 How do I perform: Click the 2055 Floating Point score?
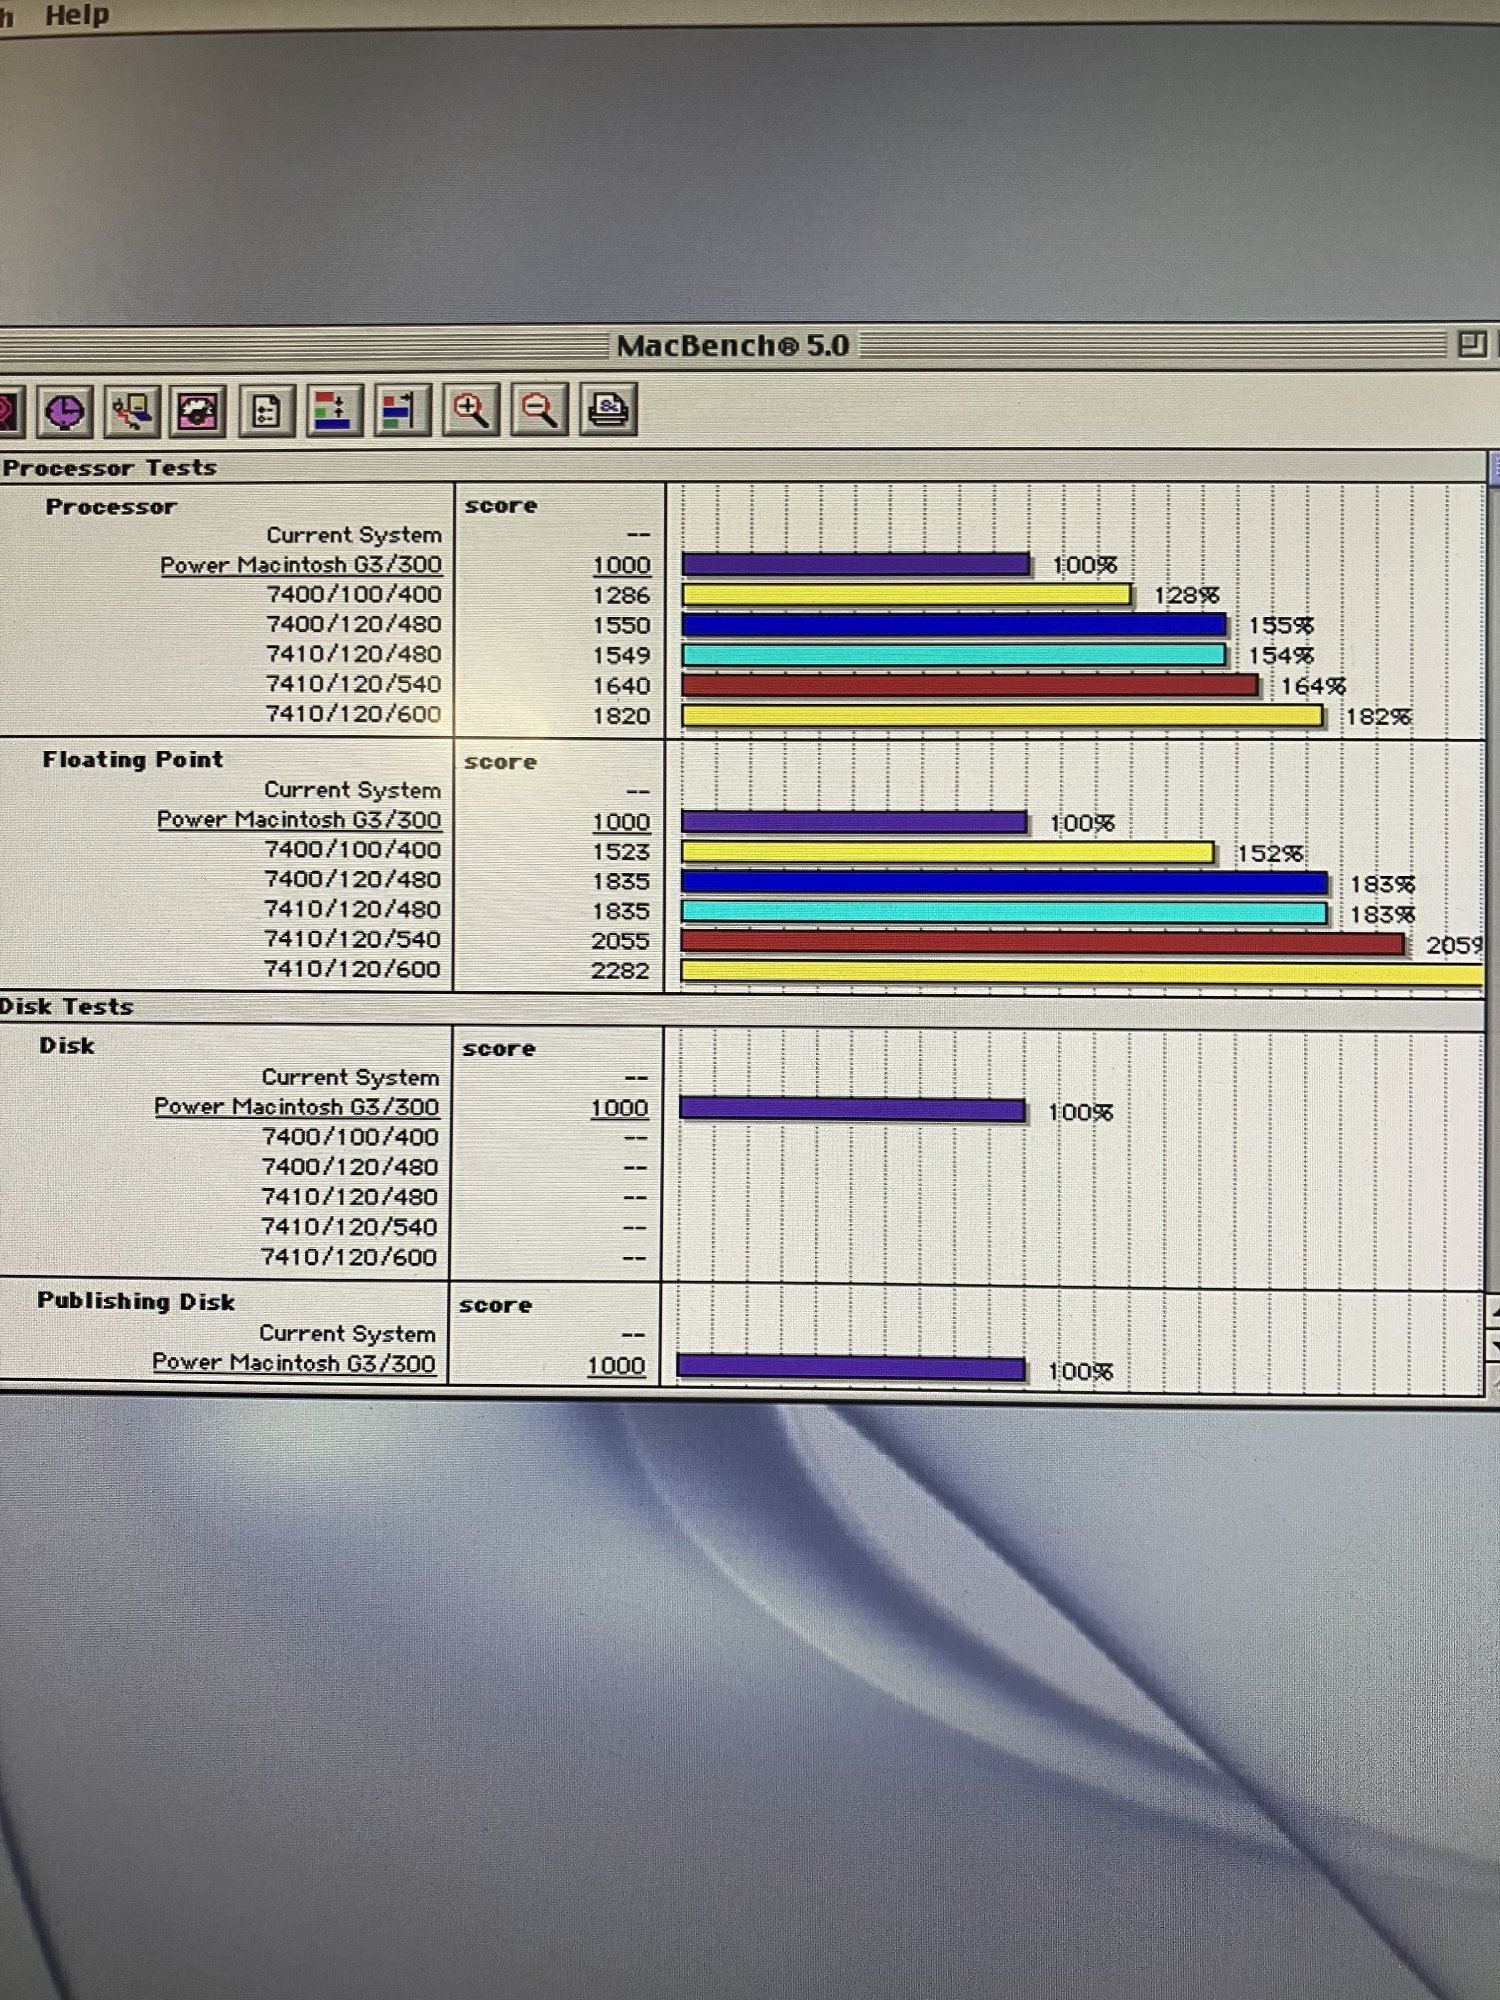pos(620,941)
